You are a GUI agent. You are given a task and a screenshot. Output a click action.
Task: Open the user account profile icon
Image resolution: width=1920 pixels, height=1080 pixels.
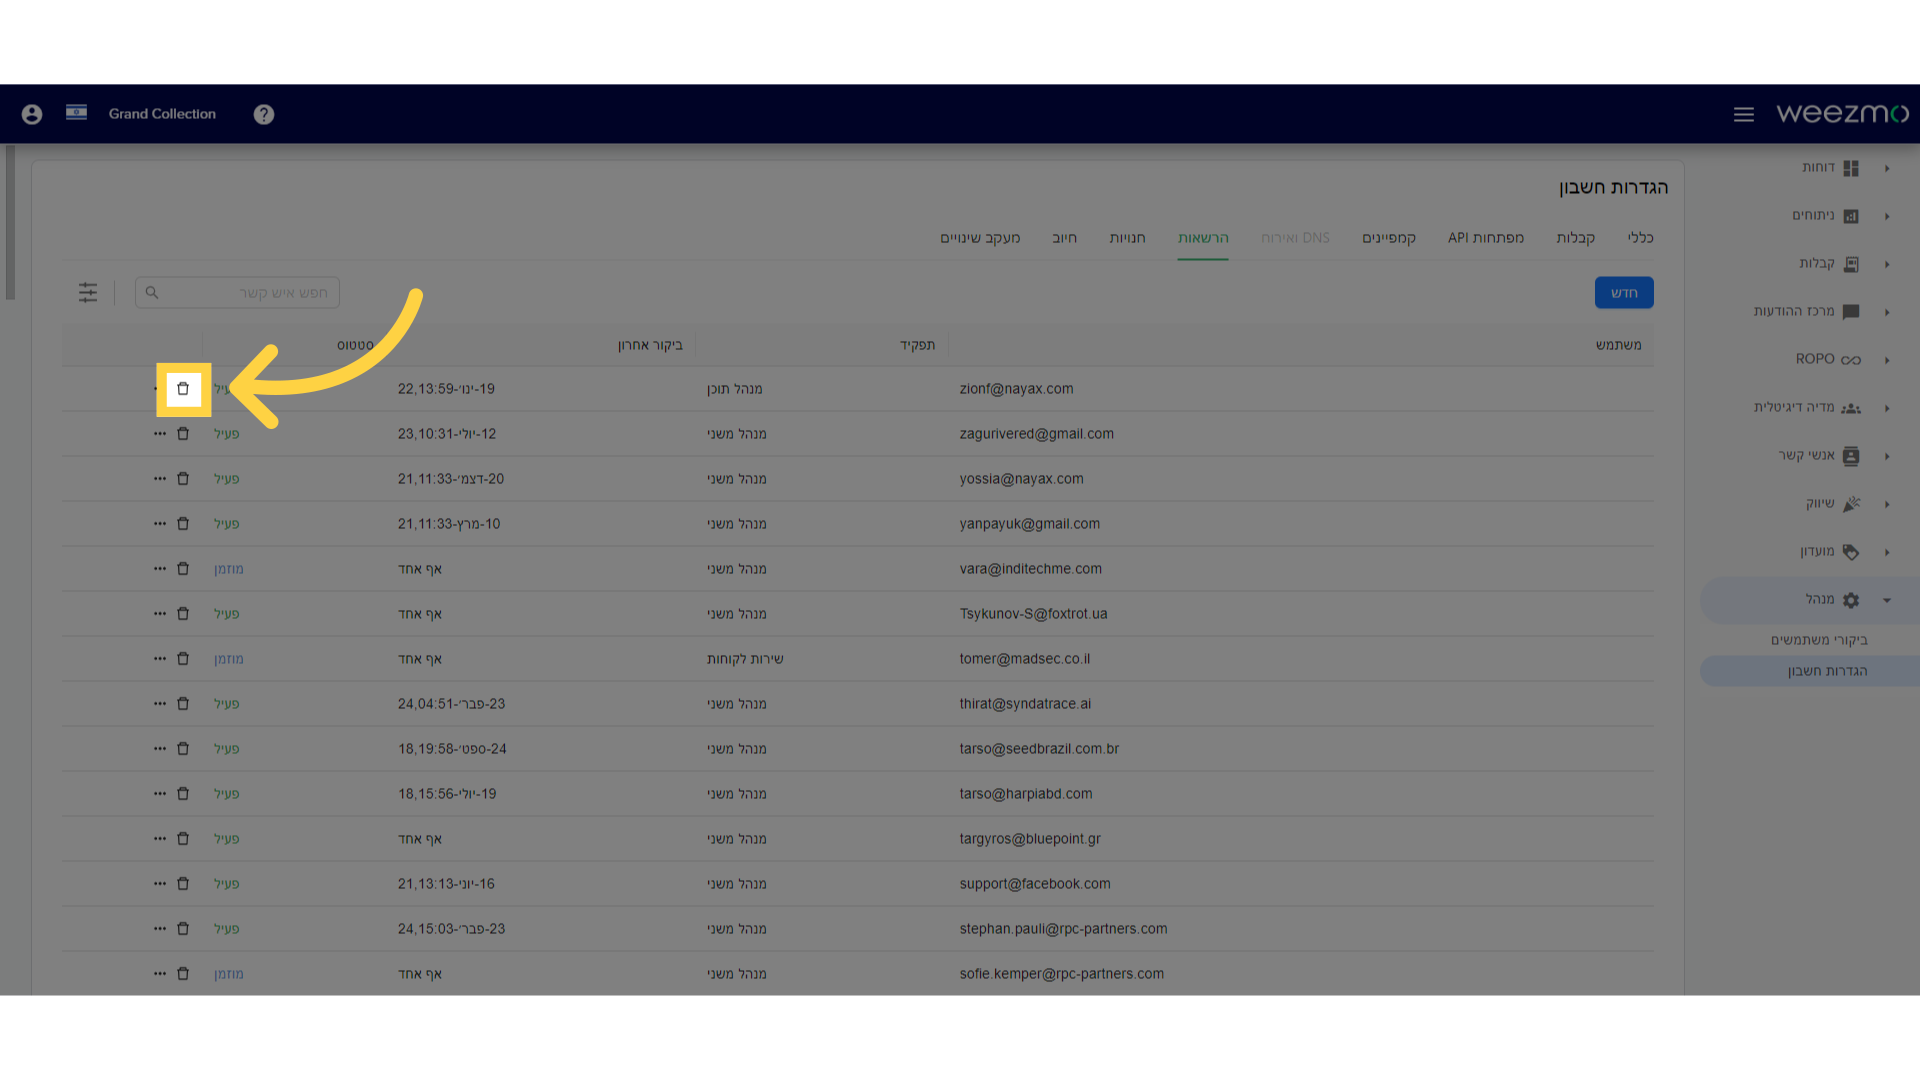32,114
